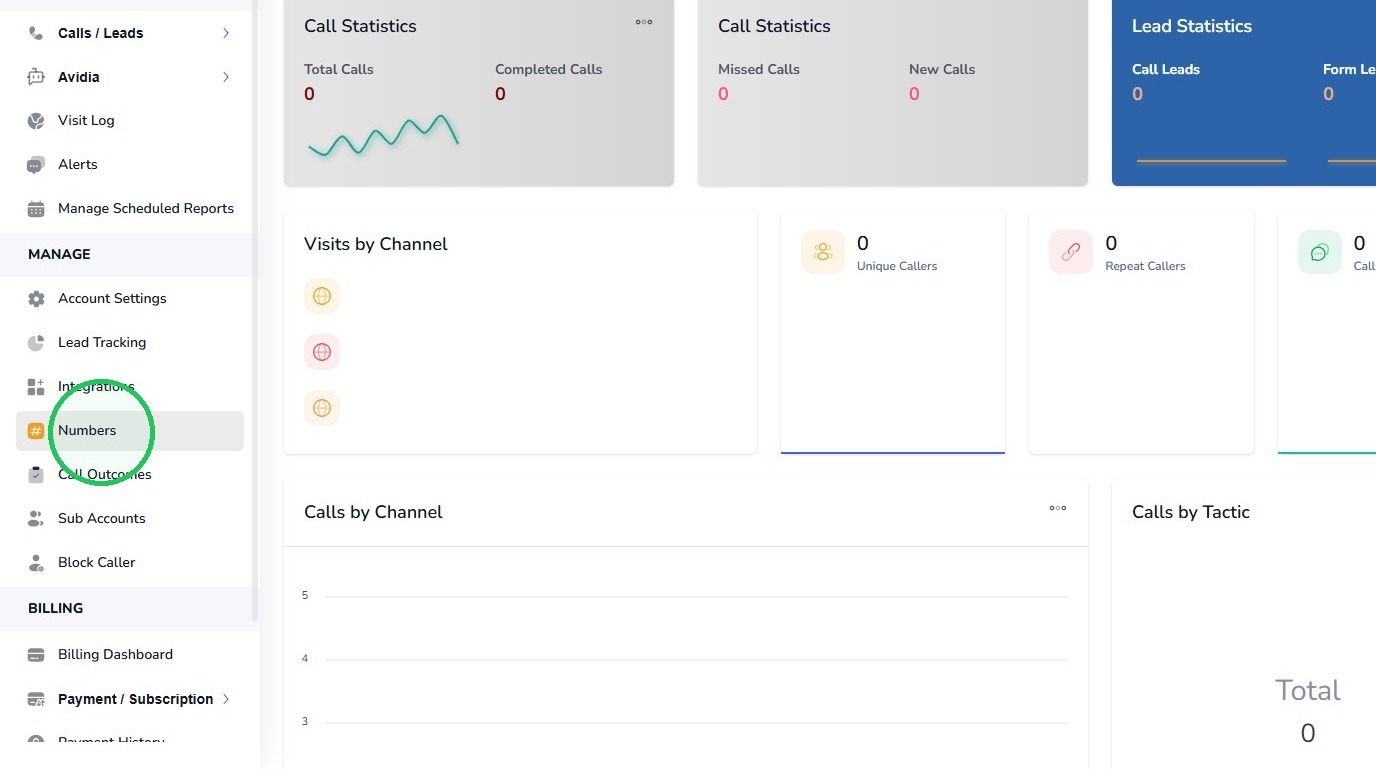Expand the Avidia submenu chevron
The height and width of the screenshot is (769, 1376).
point(226,77)
